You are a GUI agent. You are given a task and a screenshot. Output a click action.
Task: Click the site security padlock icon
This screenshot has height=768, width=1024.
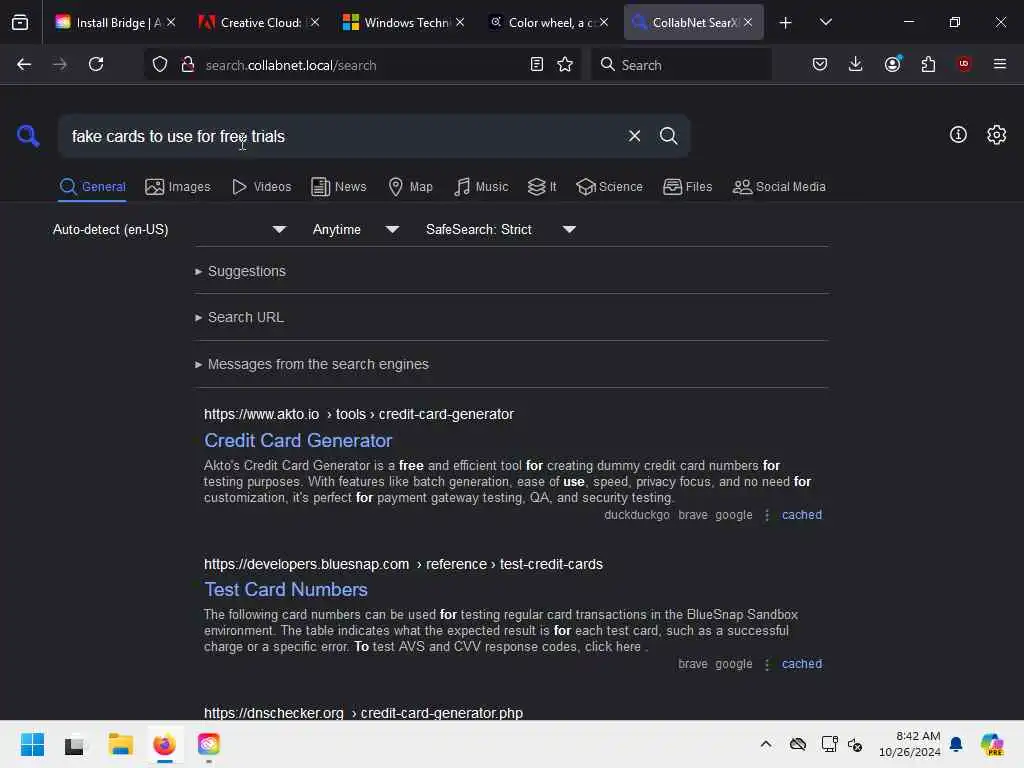pos(187,64)
